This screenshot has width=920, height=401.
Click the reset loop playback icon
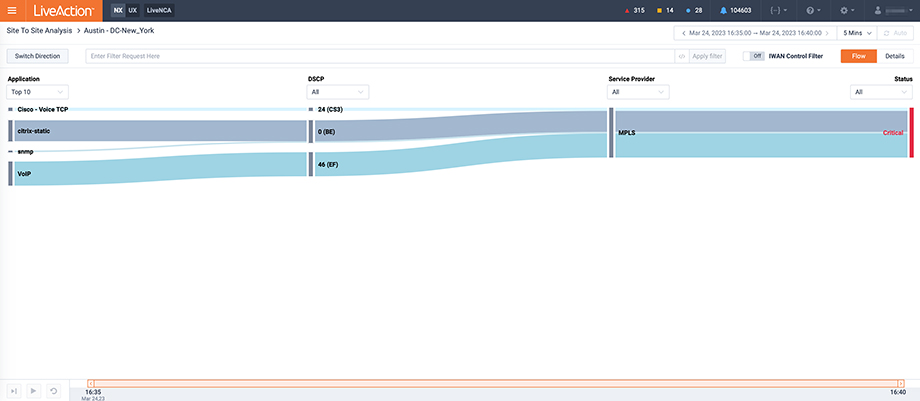click(x=53, y=391)
